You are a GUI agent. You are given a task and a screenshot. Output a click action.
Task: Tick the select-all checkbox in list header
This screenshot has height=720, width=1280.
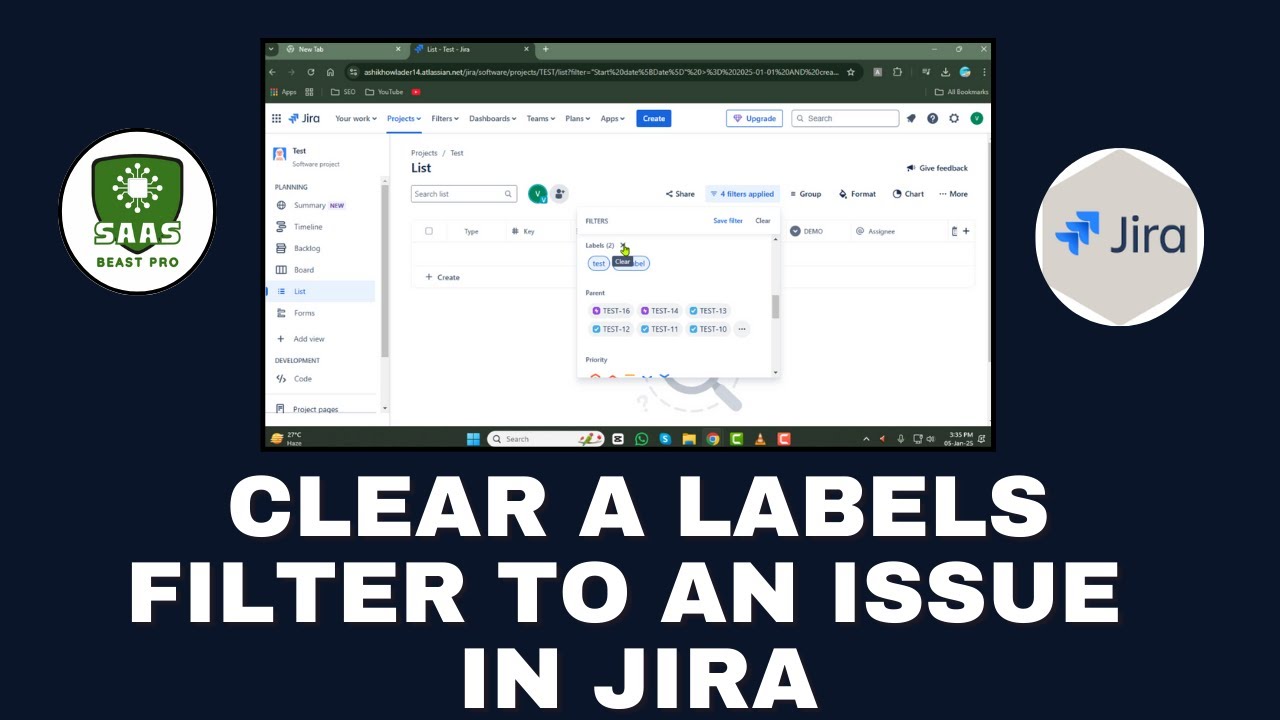coord(429,231)
